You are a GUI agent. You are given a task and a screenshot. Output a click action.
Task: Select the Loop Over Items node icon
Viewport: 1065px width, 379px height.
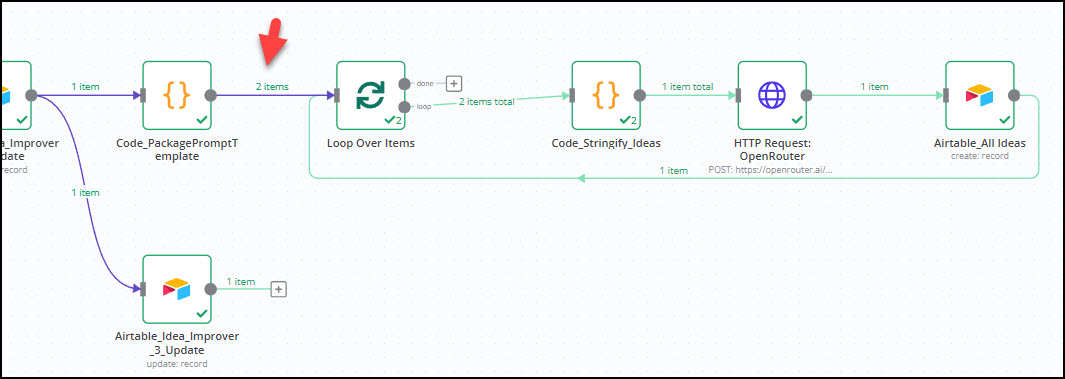click(x=371, y=95)
